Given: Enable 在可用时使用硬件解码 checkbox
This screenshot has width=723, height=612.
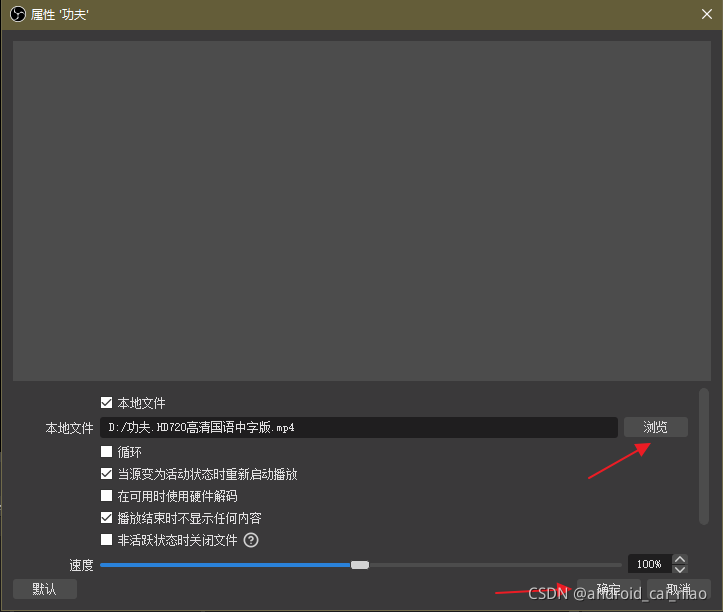Looking at the screenshot, I should click(107, 496).
